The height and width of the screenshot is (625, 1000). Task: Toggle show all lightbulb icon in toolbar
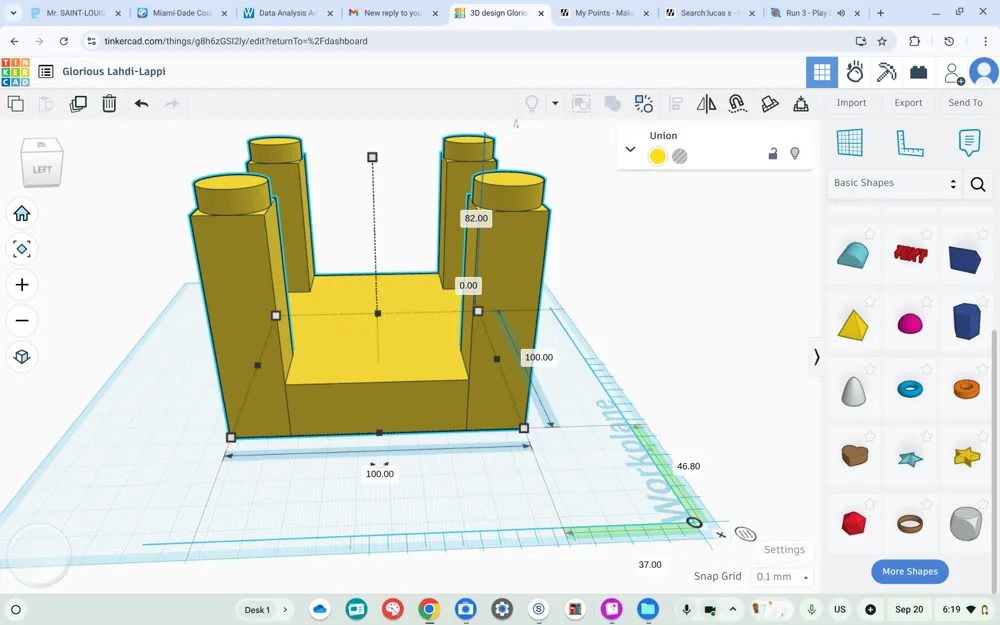click(x=531, y=103)
